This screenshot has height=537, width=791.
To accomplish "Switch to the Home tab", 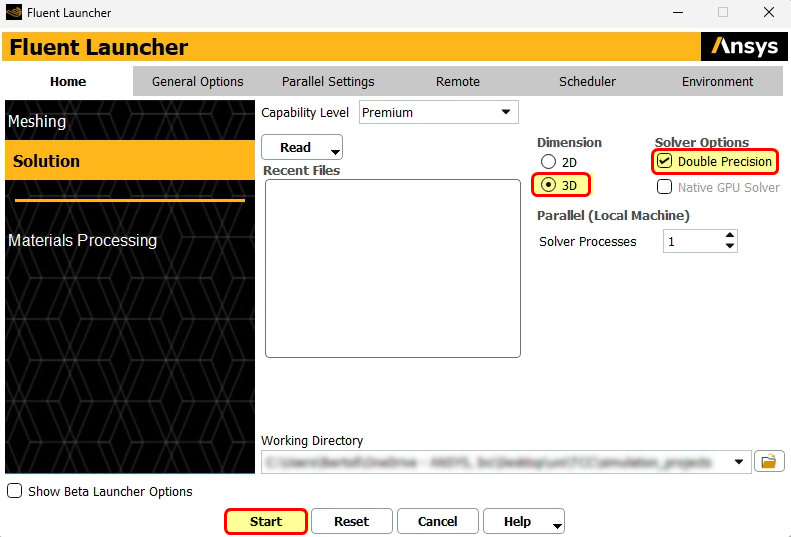I will tap(68, 81).
